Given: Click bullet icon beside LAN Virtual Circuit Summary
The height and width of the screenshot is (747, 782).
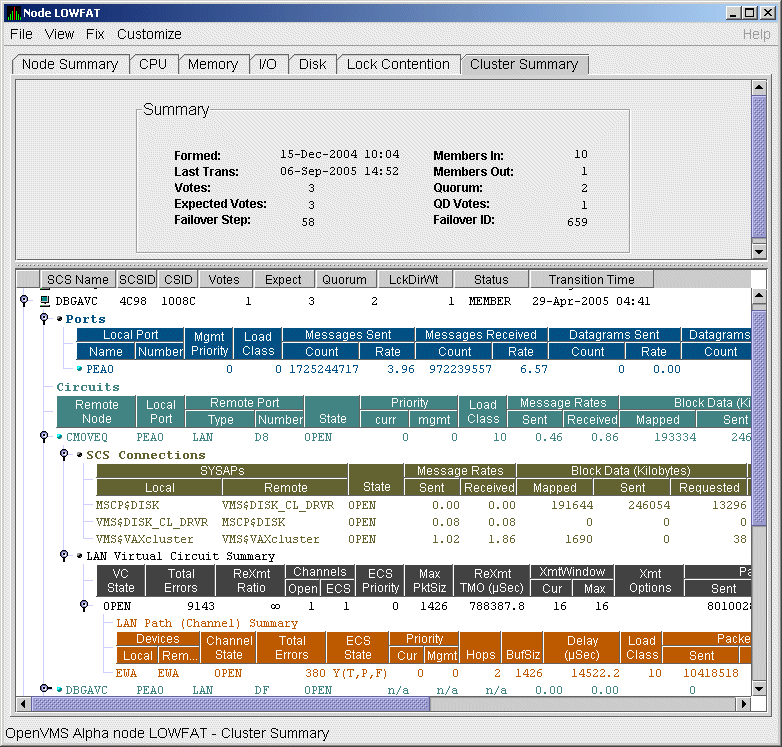Looking at the screenshot, I should (80, 556).
